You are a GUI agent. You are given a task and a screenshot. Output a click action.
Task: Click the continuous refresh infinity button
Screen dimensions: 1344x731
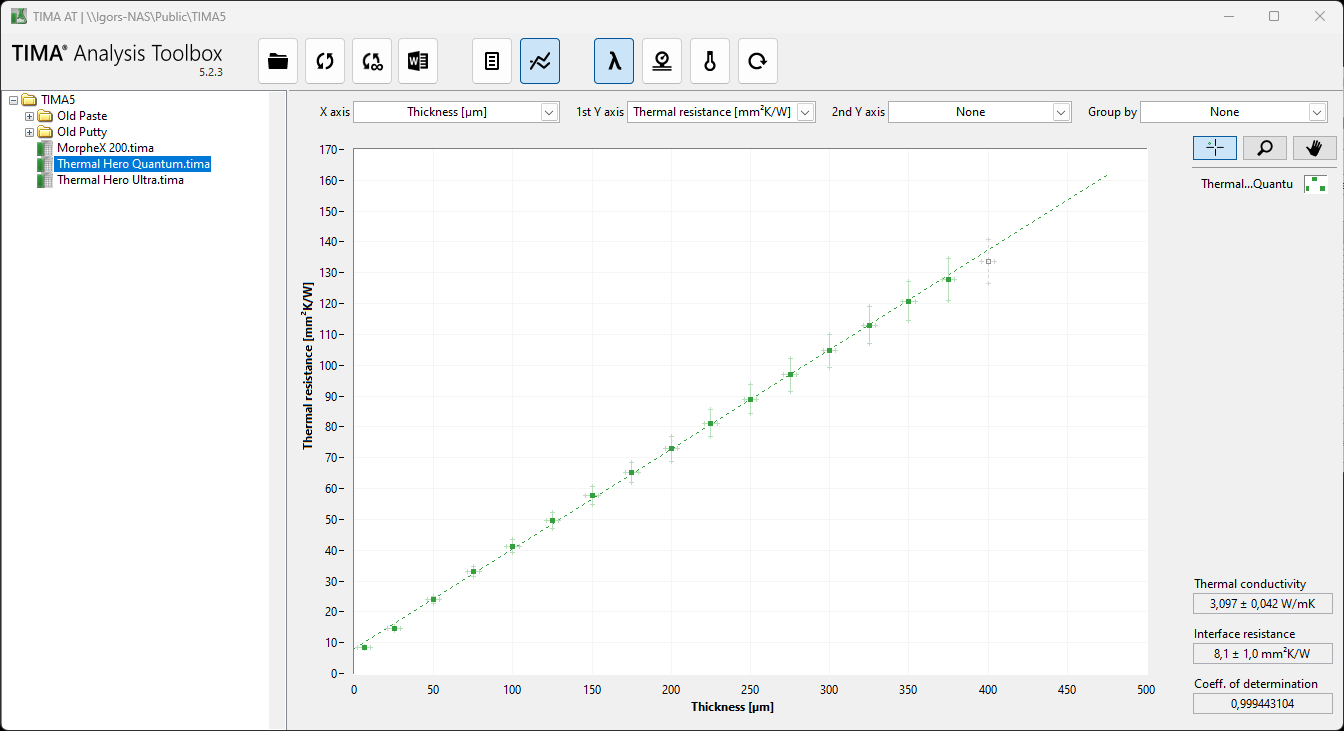coord(372,61)
